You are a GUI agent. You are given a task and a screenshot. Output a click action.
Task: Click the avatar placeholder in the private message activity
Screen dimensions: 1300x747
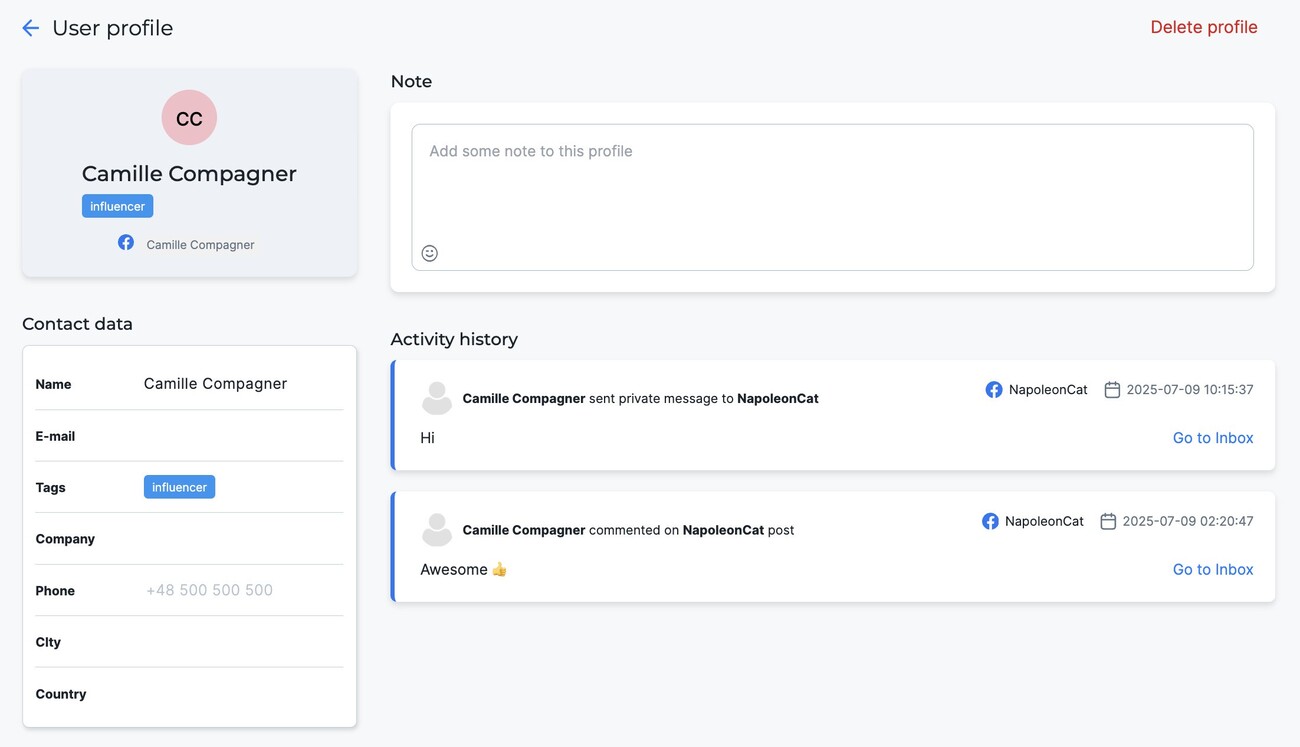coord(437,397)
